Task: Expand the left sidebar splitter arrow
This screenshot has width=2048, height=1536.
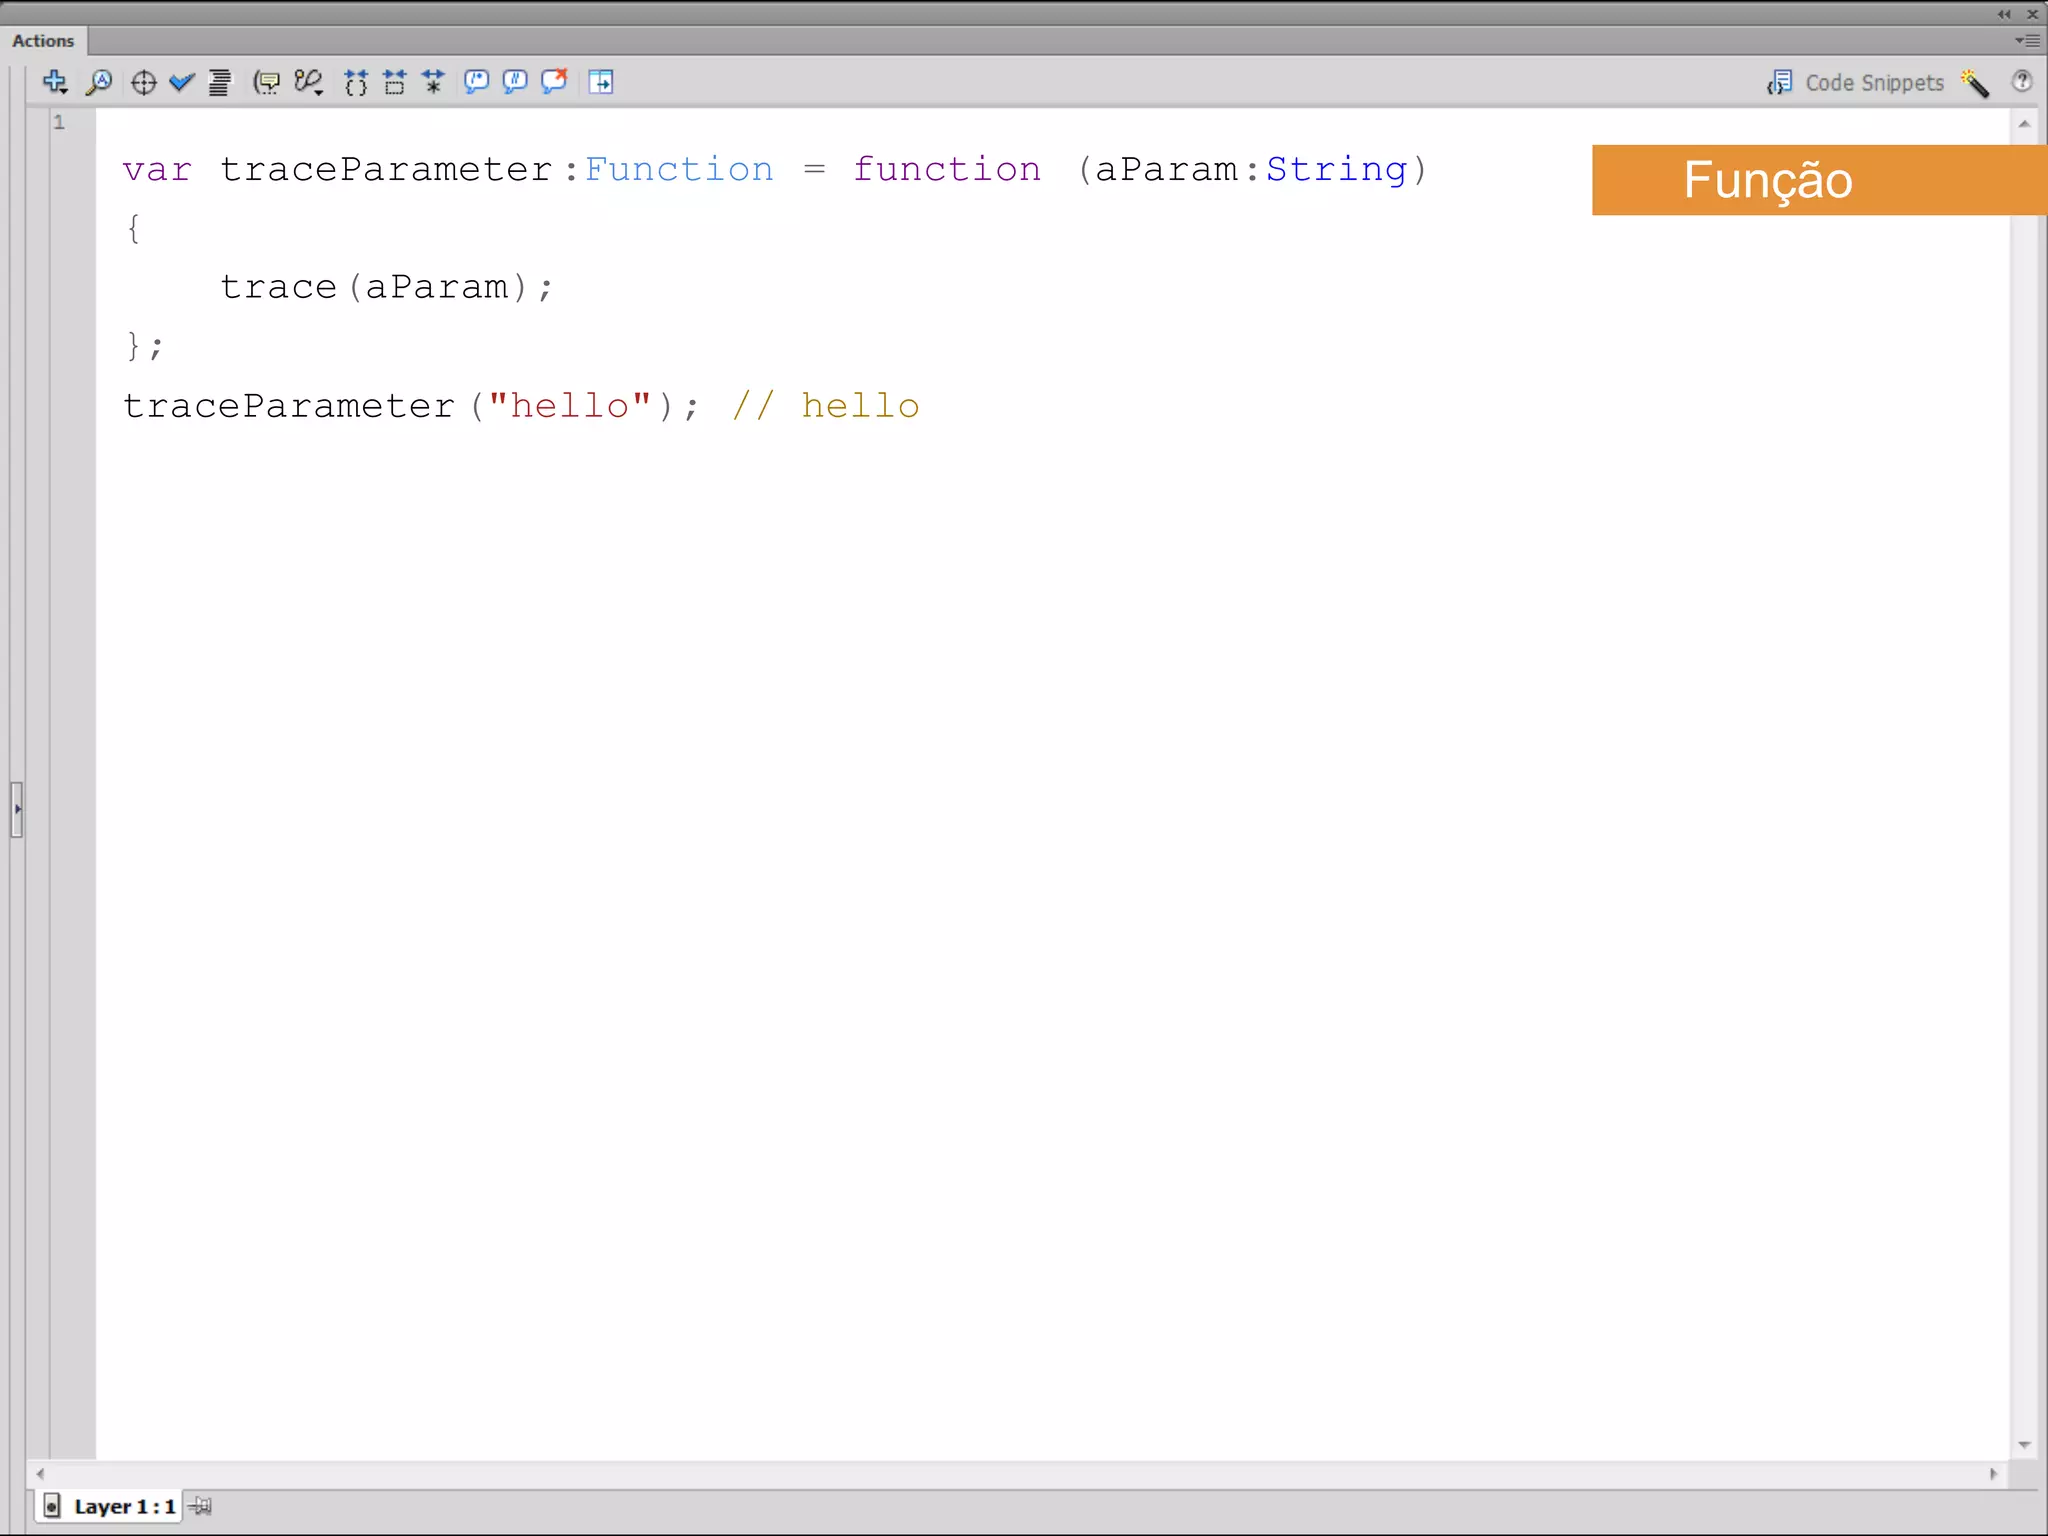Action: click(x=17, y=809)
